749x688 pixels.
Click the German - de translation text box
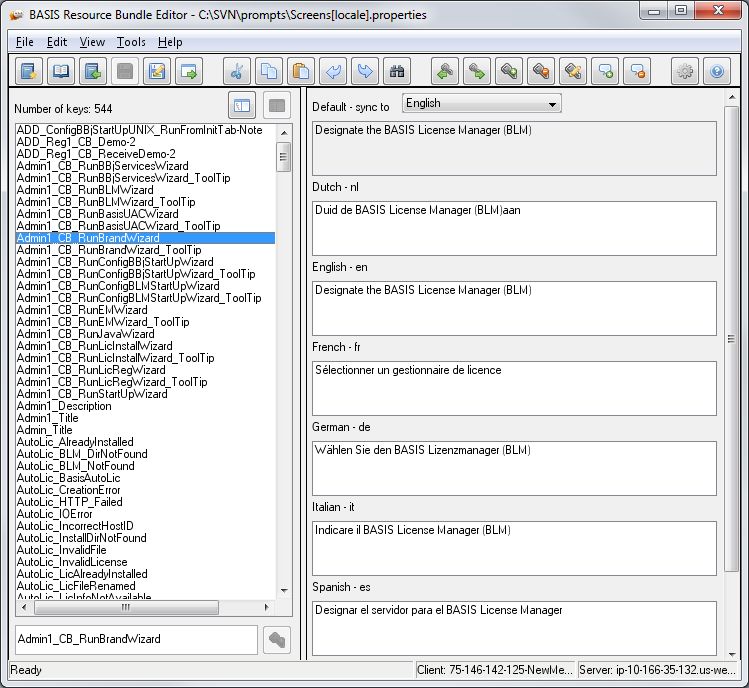(514, 468)
